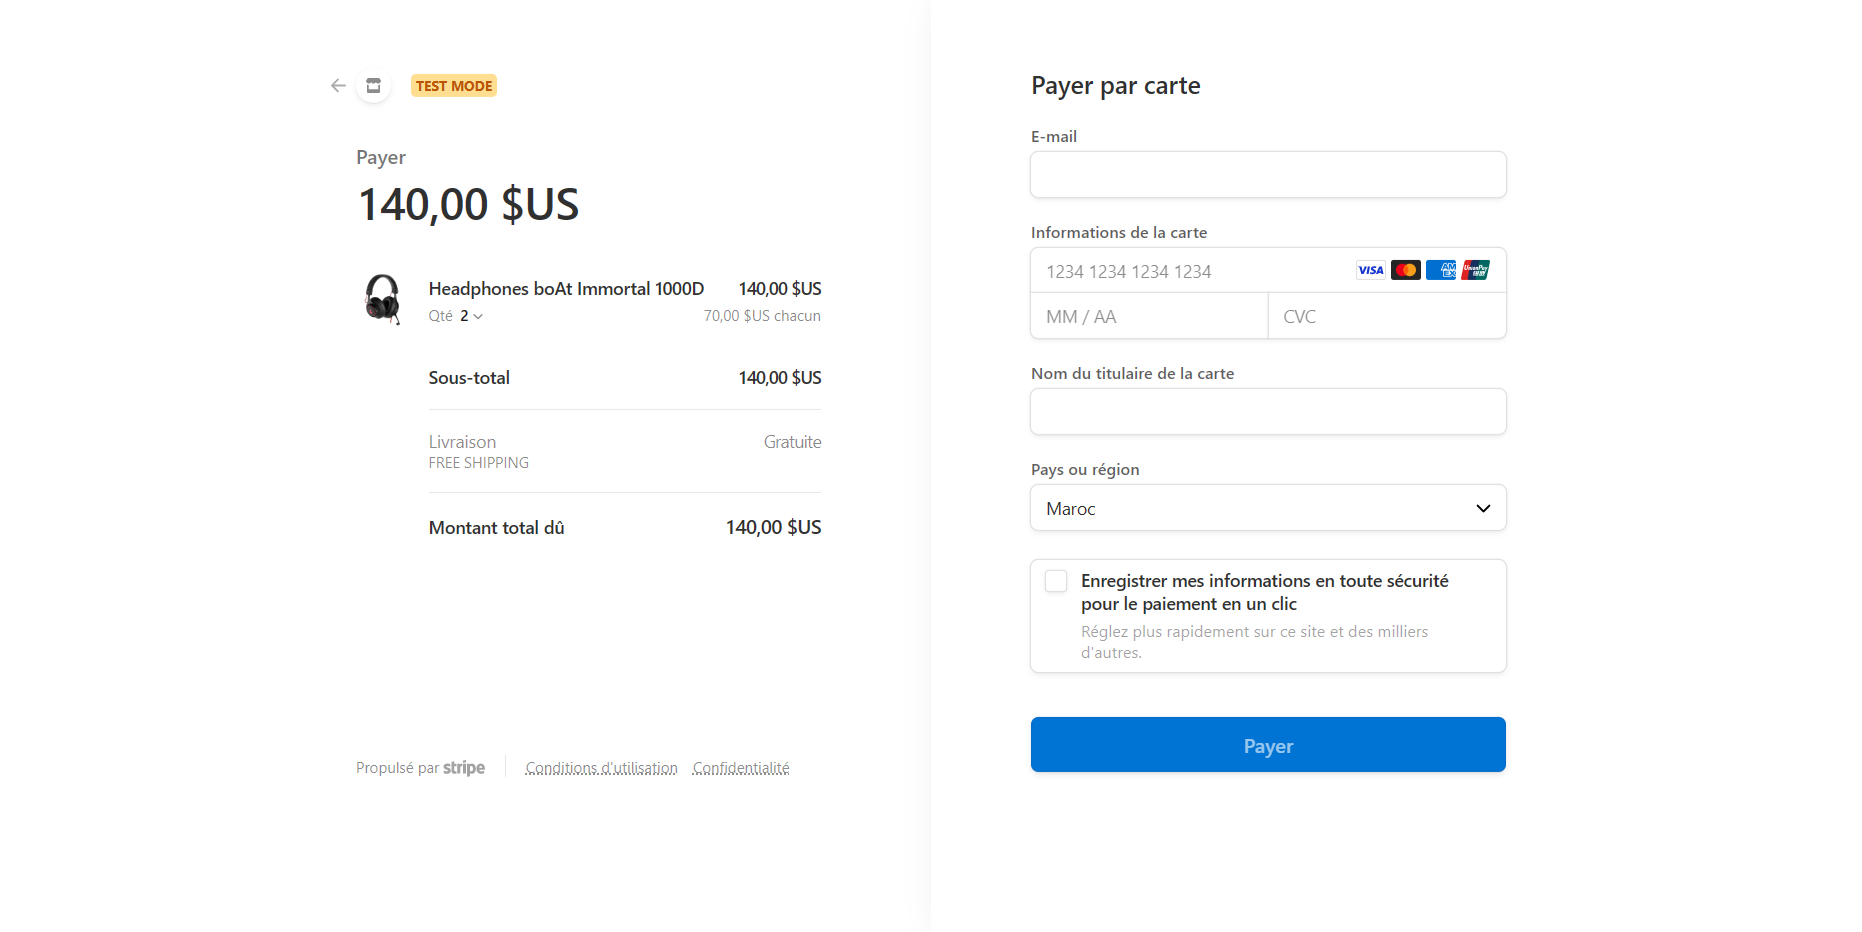Open the quantity dropdown for the headphones
The image size is (1862, 932).
469,316
